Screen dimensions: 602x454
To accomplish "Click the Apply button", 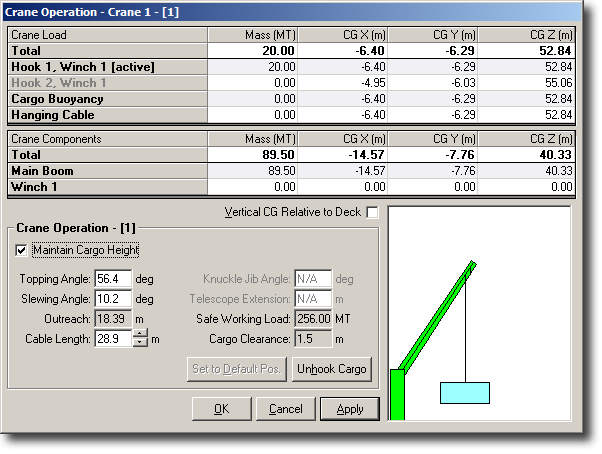I will (350, 409).
